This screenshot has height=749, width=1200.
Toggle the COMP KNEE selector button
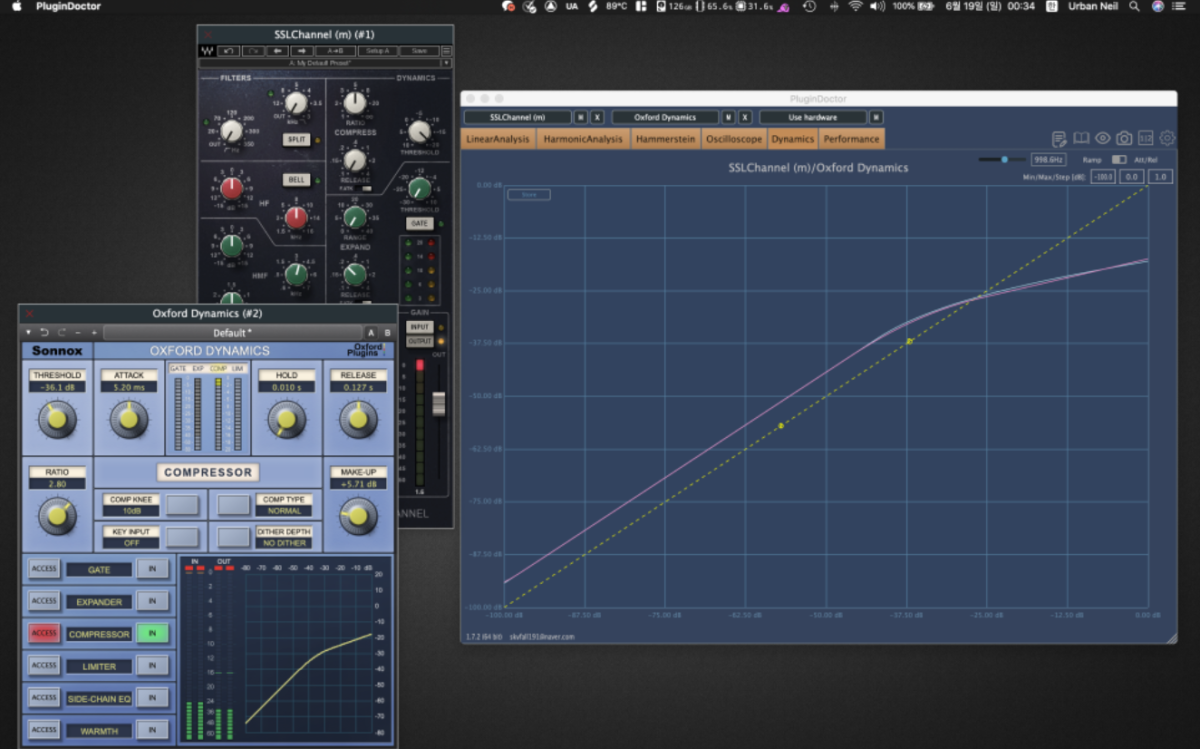182,505
